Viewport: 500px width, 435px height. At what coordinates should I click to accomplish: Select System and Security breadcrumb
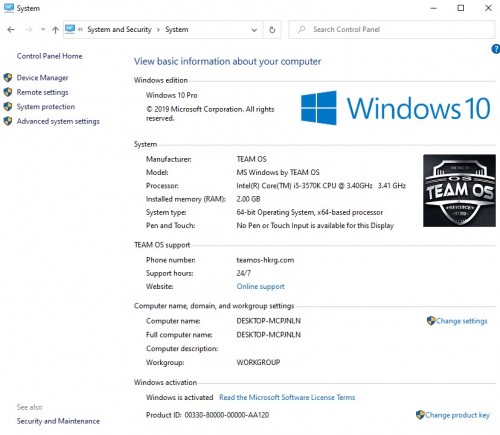(x=119, y=30)
